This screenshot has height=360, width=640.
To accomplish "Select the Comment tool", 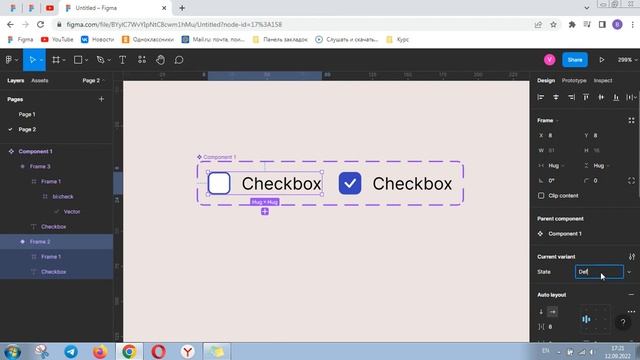I will (x=179, y=60).
